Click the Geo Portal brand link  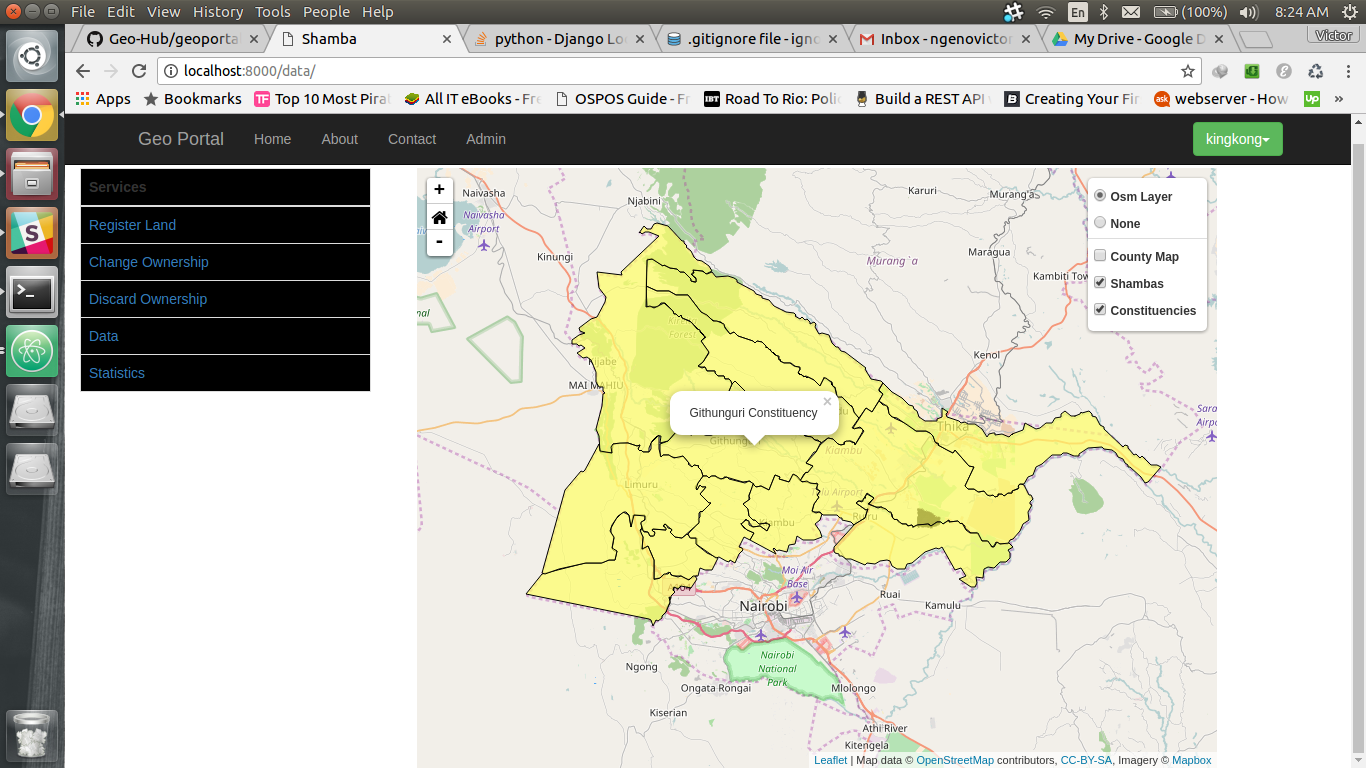[x=181, y=139]
